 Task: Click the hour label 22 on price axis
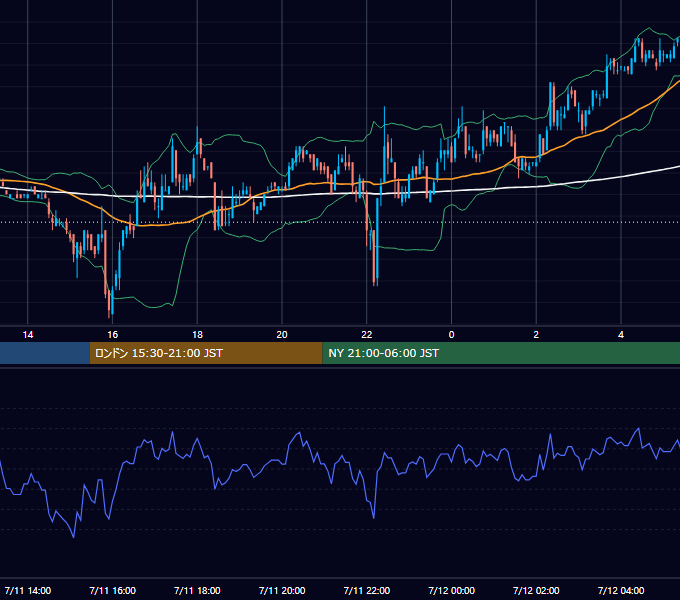pos(367,335)
